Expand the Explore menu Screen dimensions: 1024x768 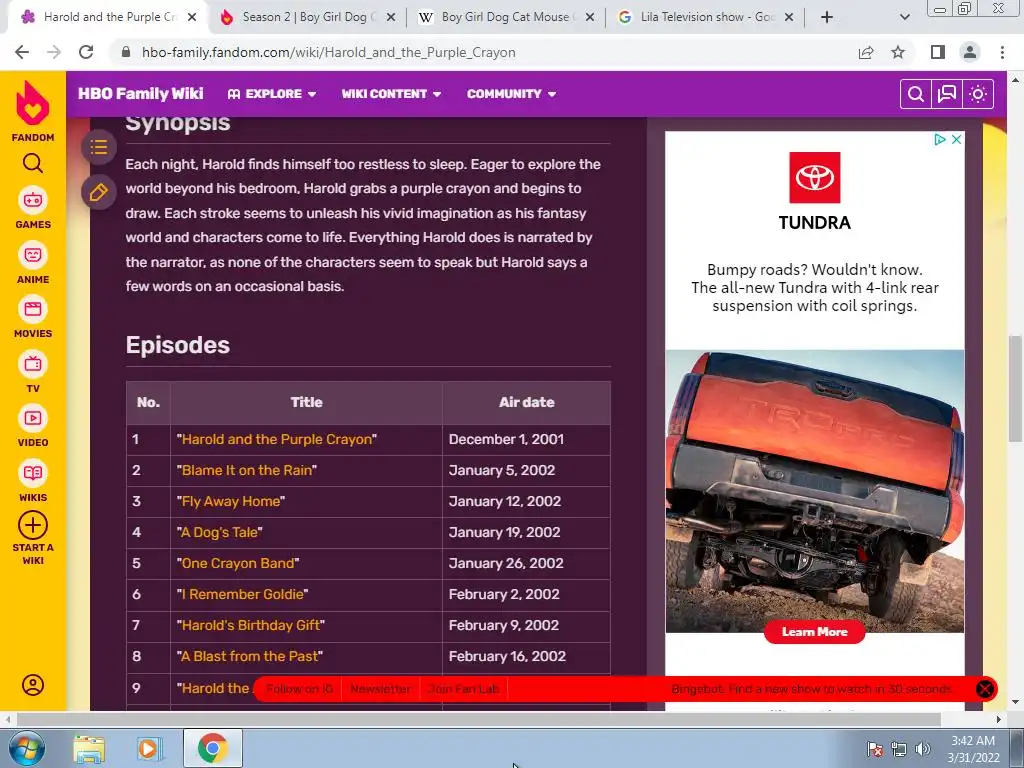pos(272,94)
